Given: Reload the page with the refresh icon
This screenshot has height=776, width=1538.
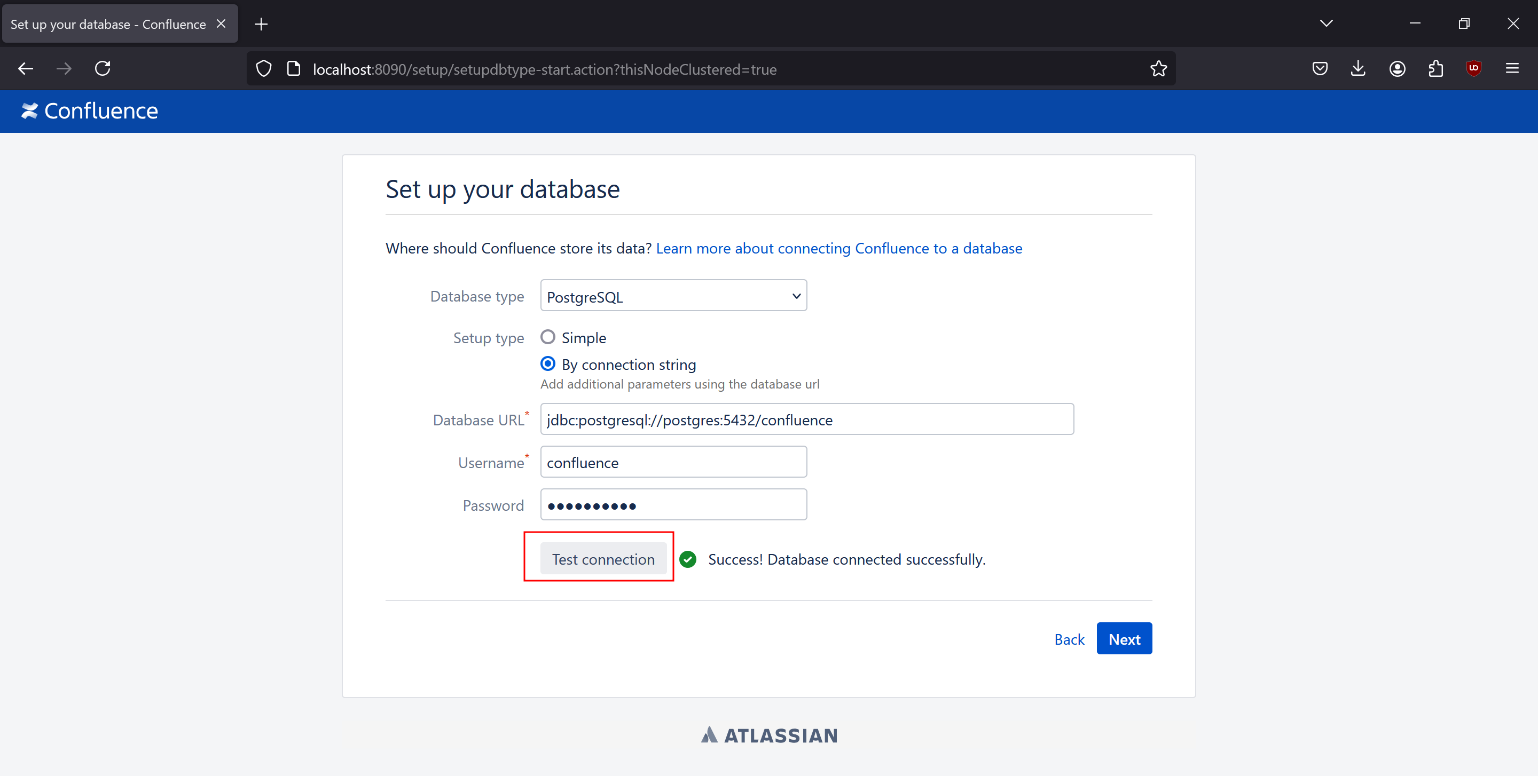Looking at the screenshot, I should (102, 69).
